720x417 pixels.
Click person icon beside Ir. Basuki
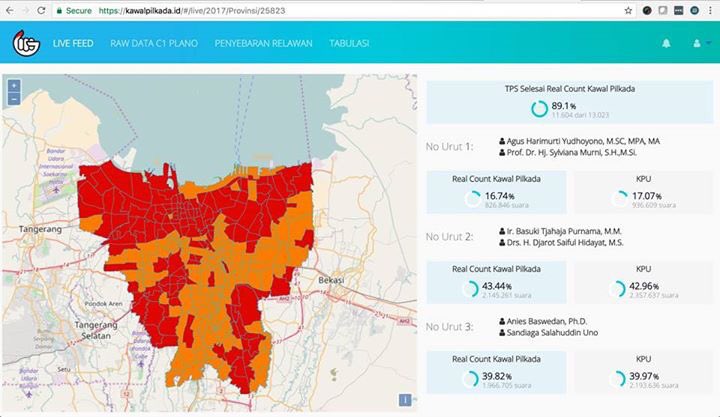[502, 231]
